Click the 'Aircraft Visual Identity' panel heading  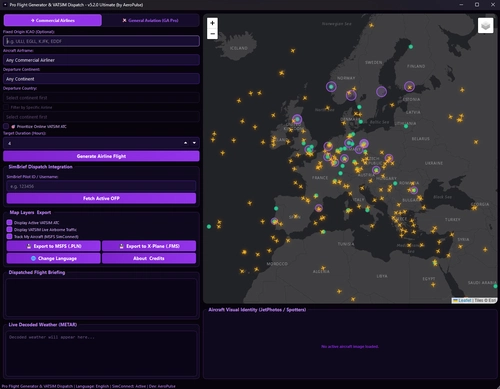click(257, 310)
